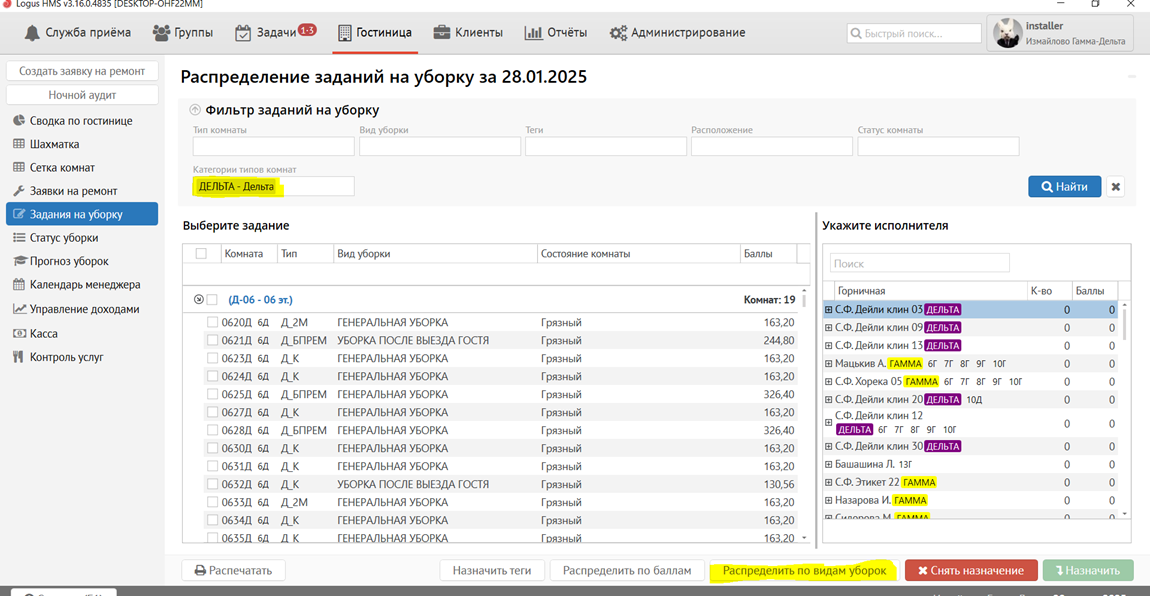Viewport: 1150px width, 596px height.
Task: Check the box for room 0620Д
Action: pos(212,323)
